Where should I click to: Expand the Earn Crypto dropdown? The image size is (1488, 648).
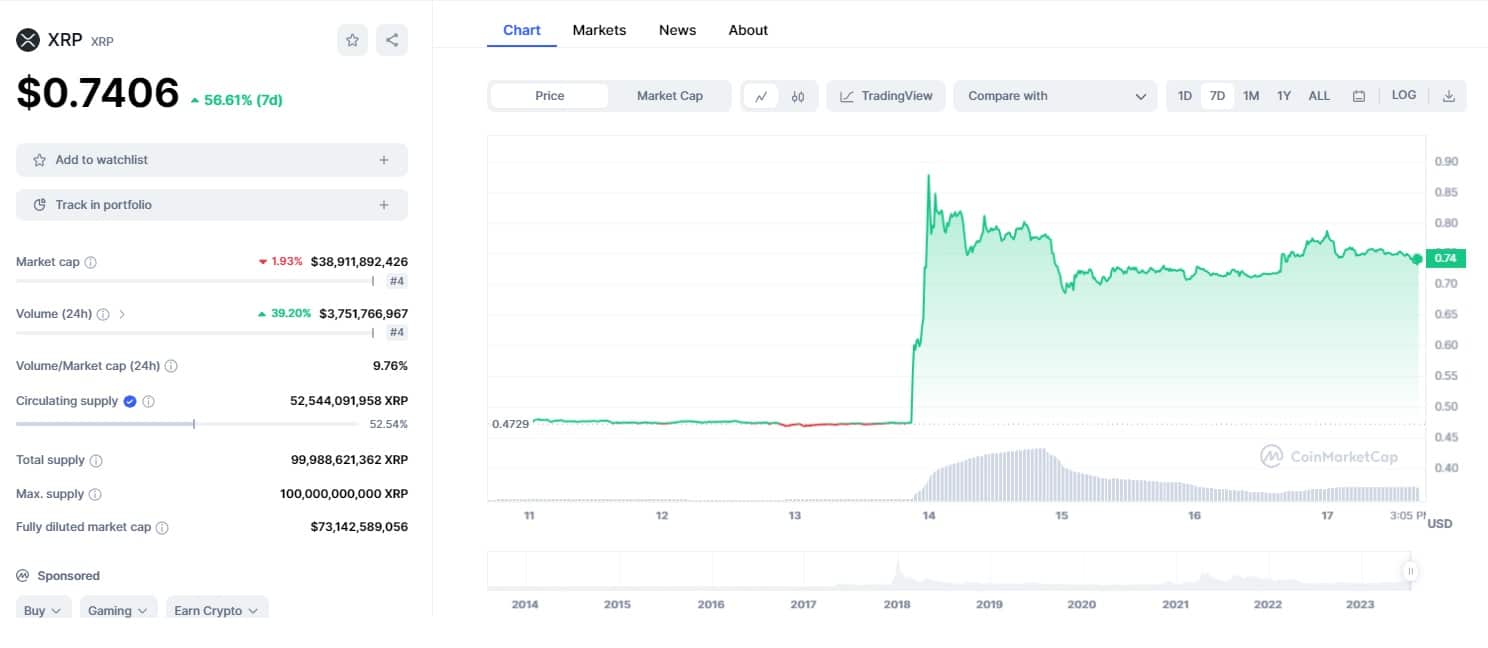click(x=217, y=610)
